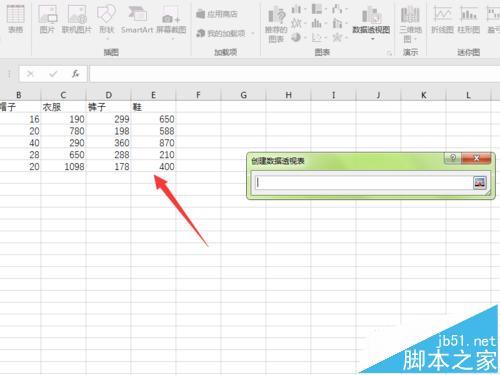Click the cell containing 鞋
Image resolution: width=500 pixels, height=375 pixels.
coord(153,107)
